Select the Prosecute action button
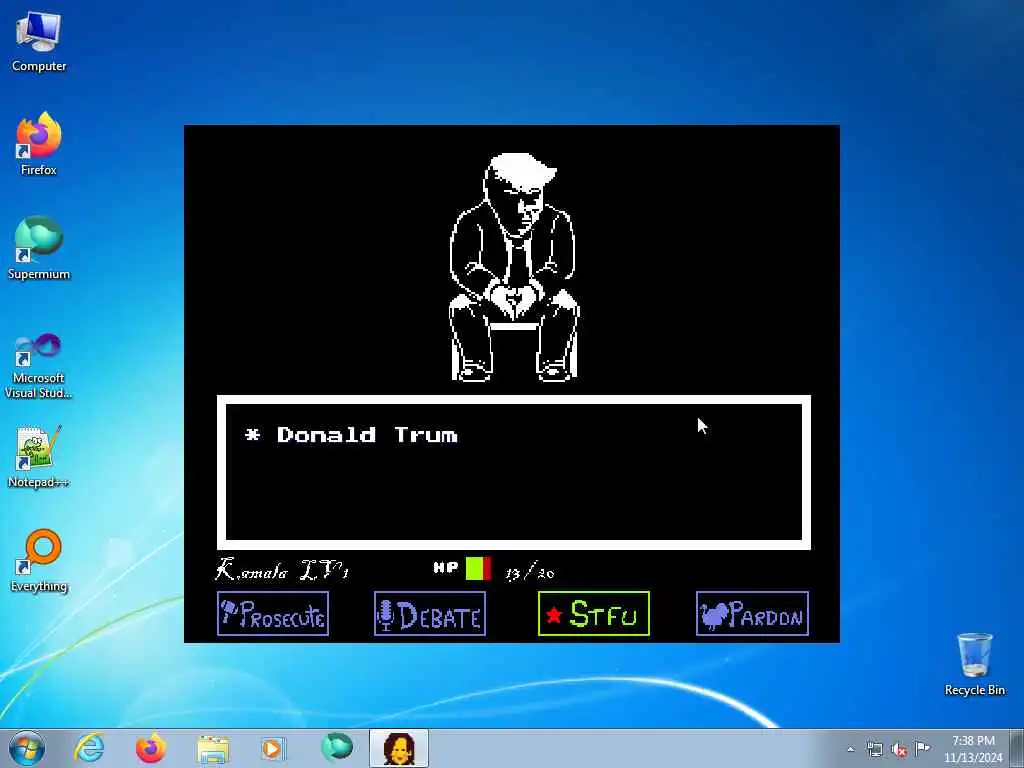The width and height of the screenshot is (1024, 768). tap(273, 613)
